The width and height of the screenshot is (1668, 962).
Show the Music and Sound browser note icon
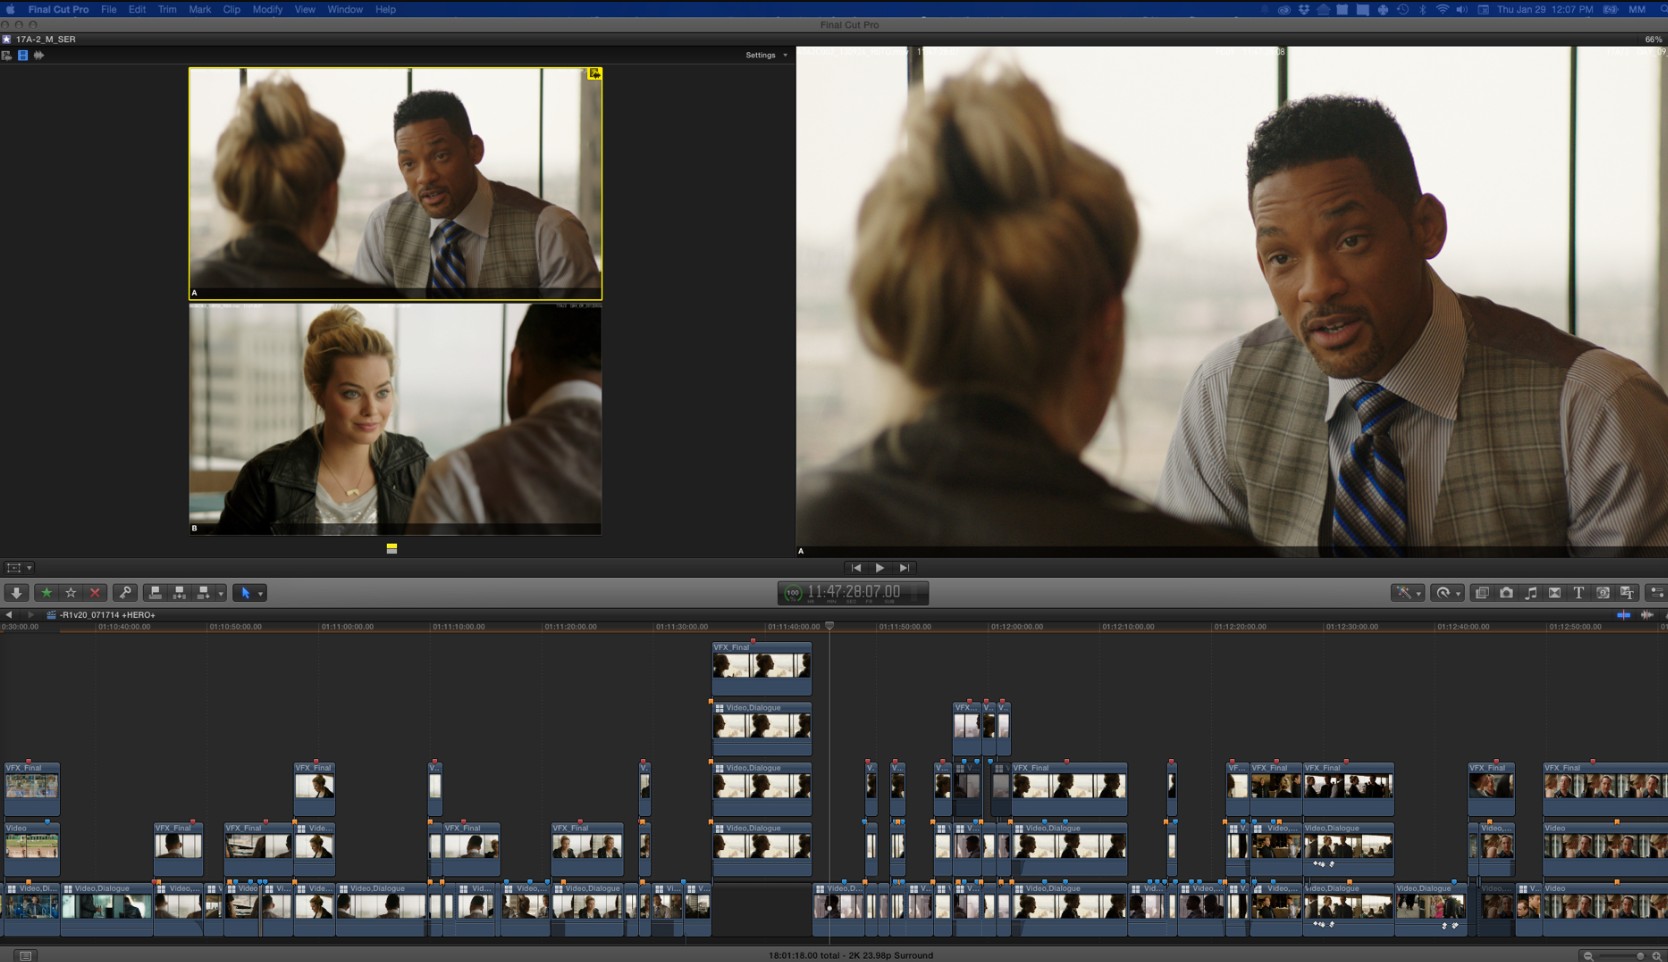[x=1530, y=593]
